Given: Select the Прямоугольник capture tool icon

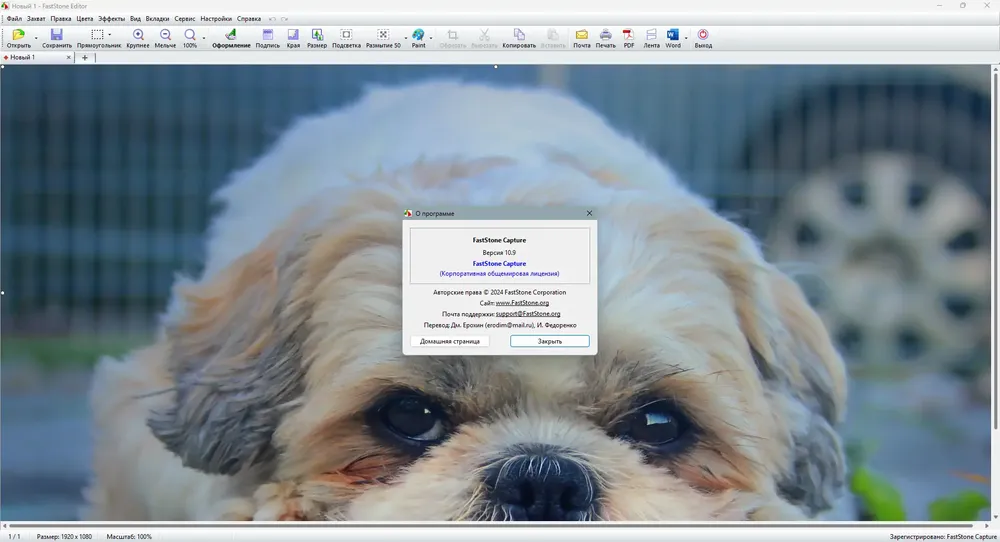Looking at the screenshot, I should [x=97, y=34].
